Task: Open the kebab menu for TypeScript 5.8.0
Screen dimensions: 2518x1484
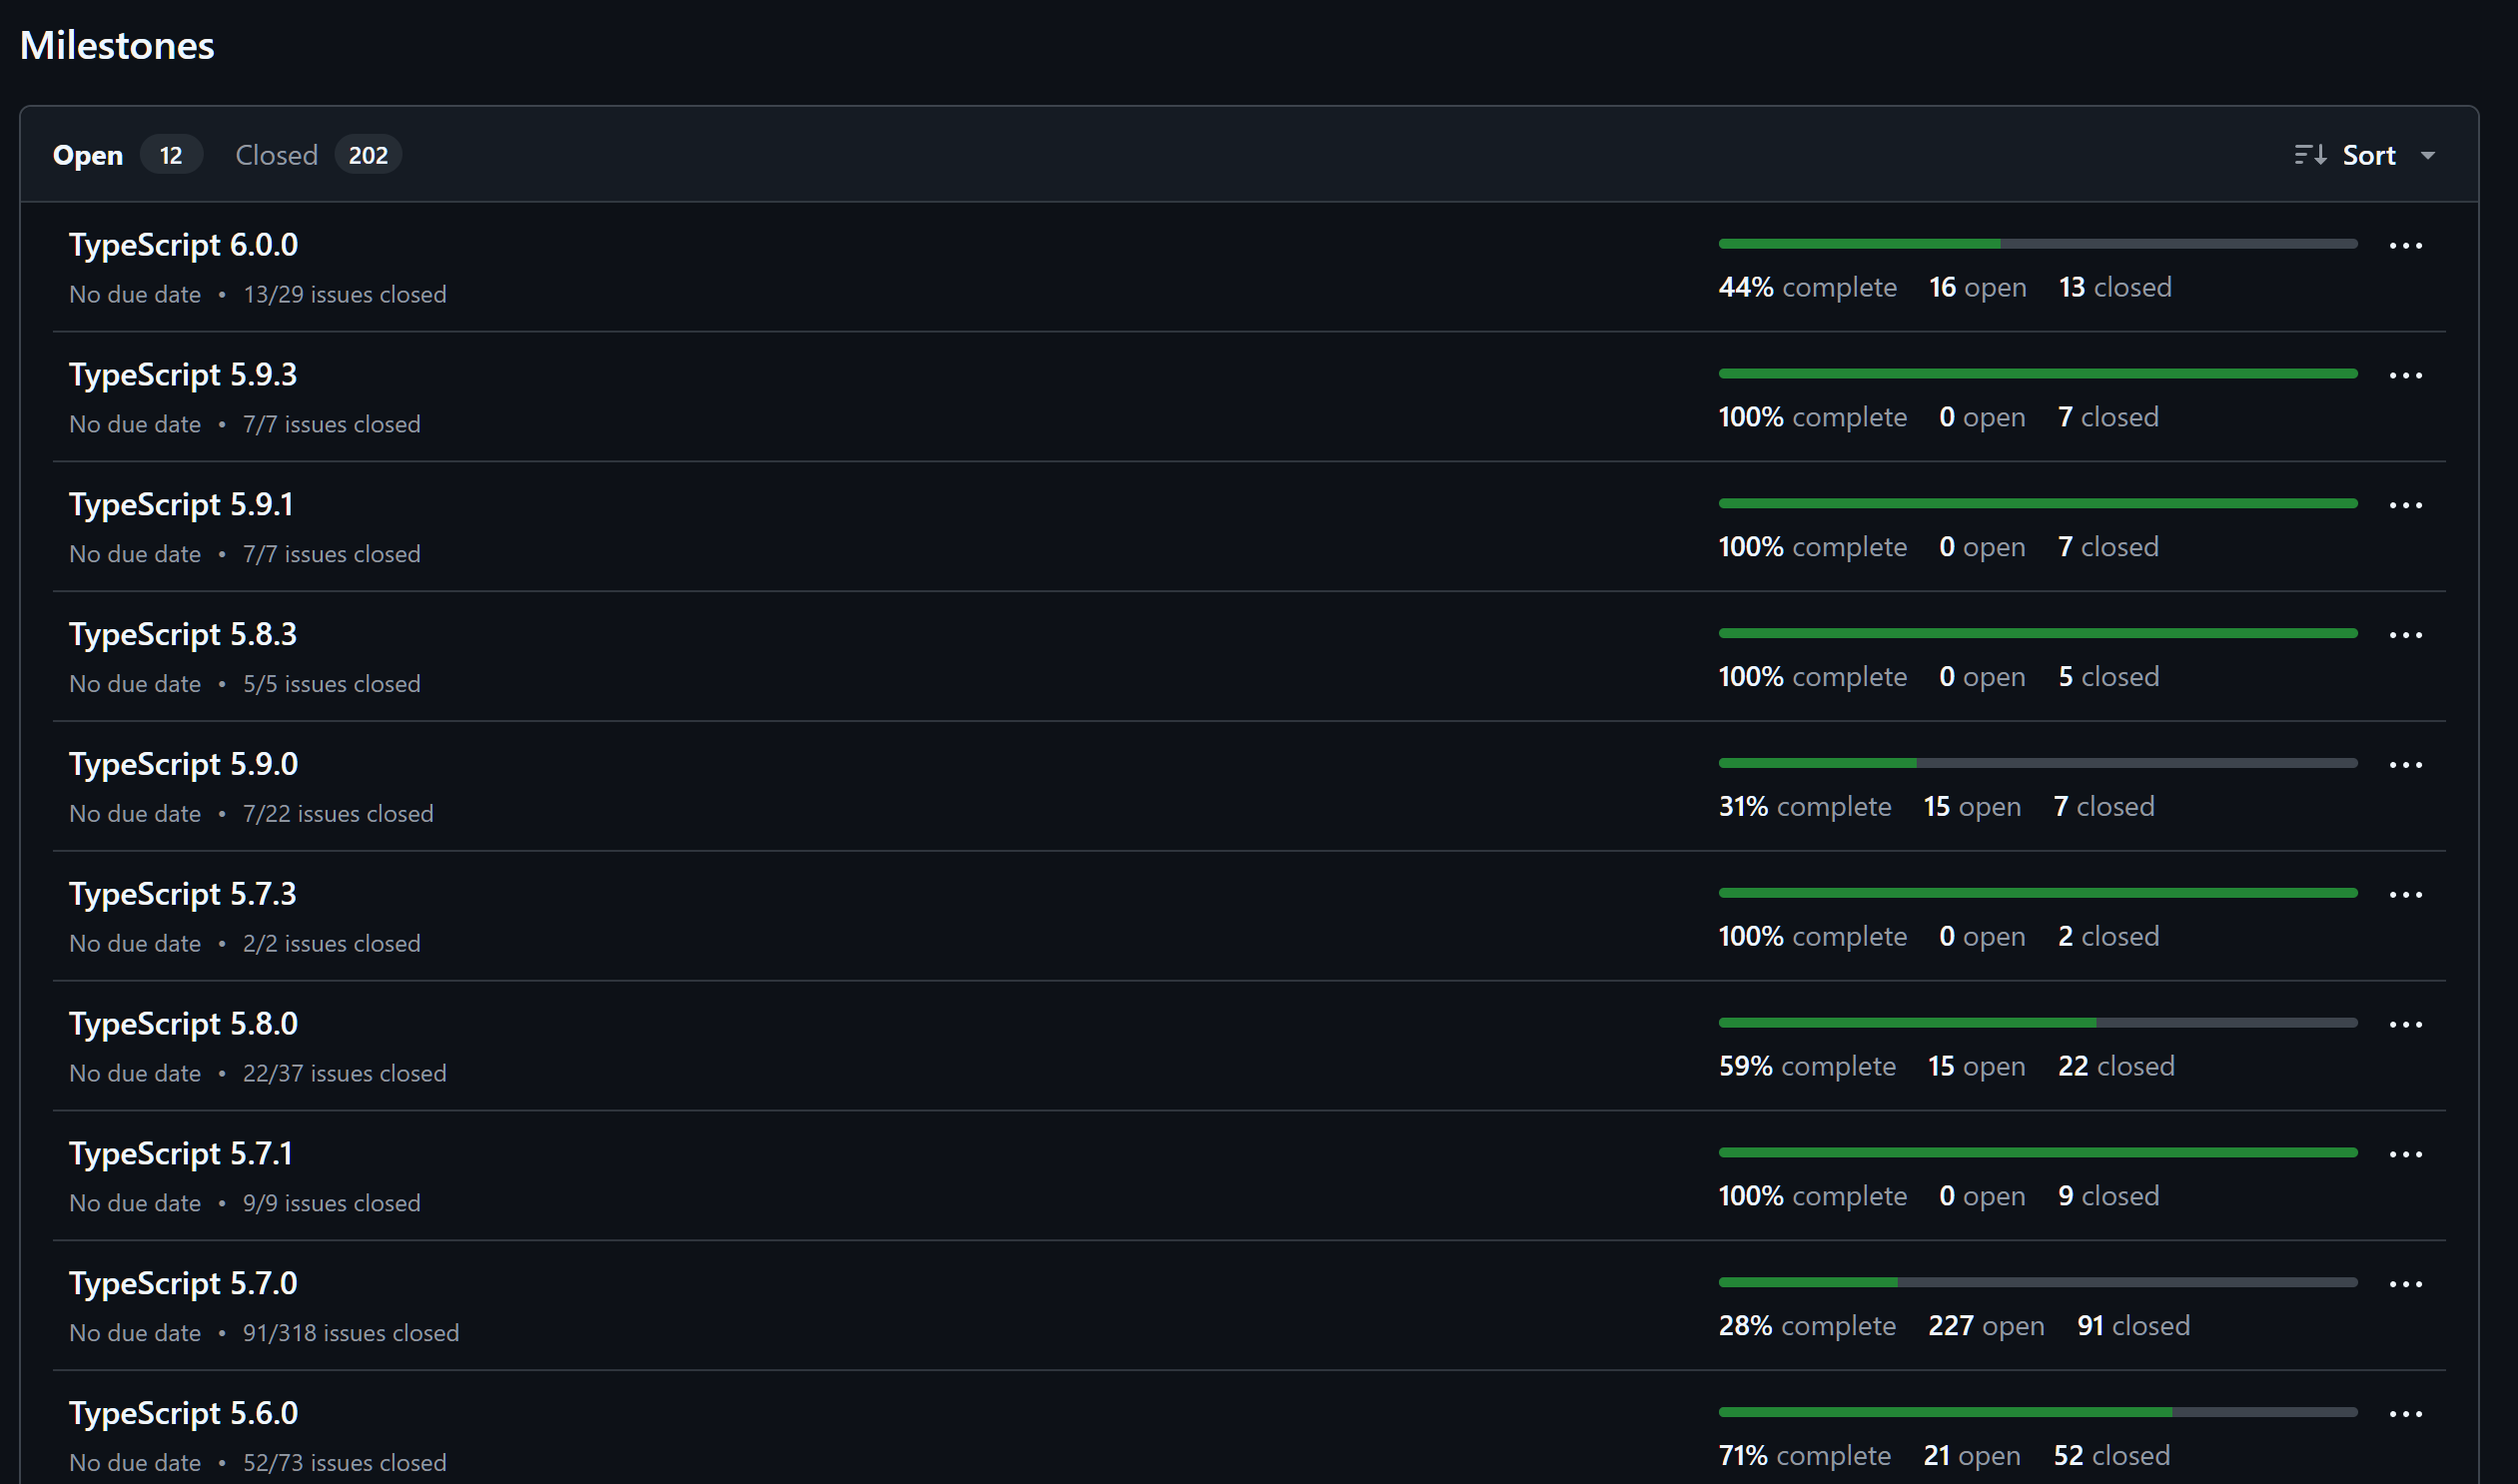Action: click(x=2406, y=1023)
